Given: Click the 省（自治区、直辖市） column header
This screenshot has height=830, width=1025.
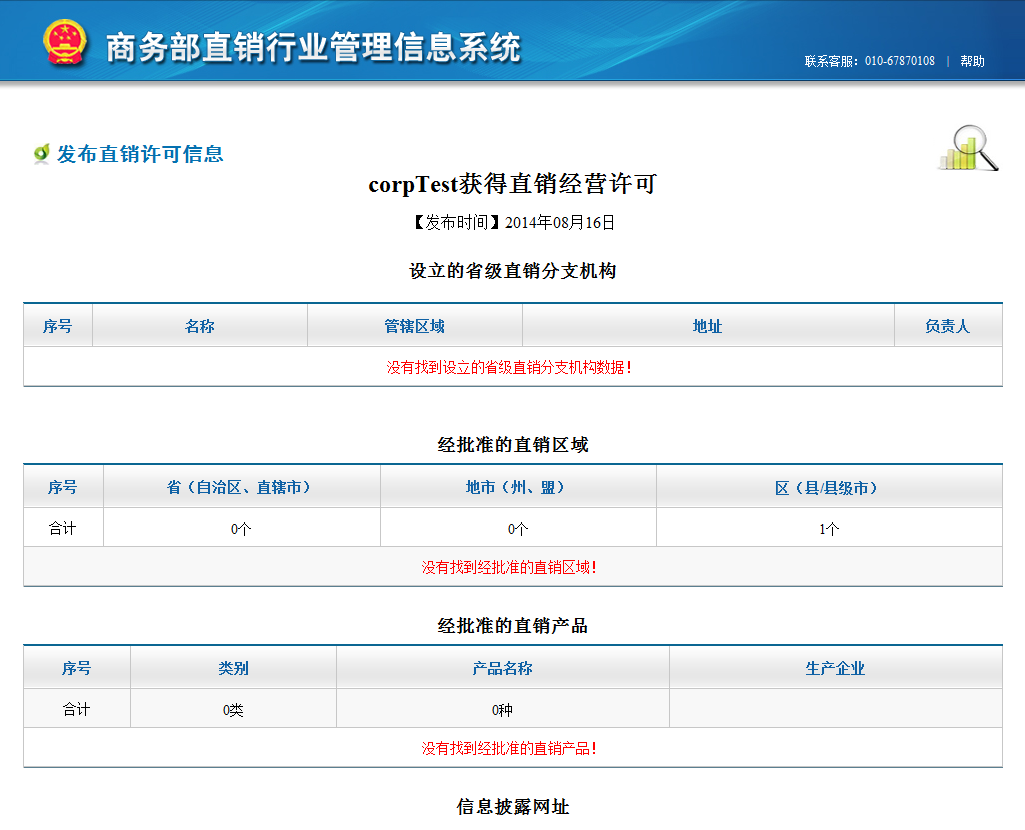Looking at the screenshot, I should (x=241, y=487).
